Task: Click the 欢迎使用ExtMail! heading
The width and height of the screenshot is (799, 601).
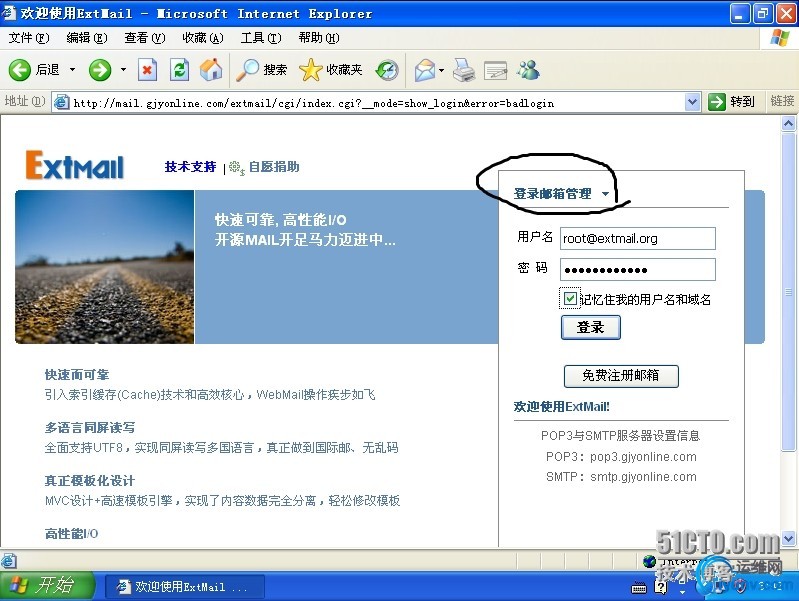Action: tap(562, 406)
